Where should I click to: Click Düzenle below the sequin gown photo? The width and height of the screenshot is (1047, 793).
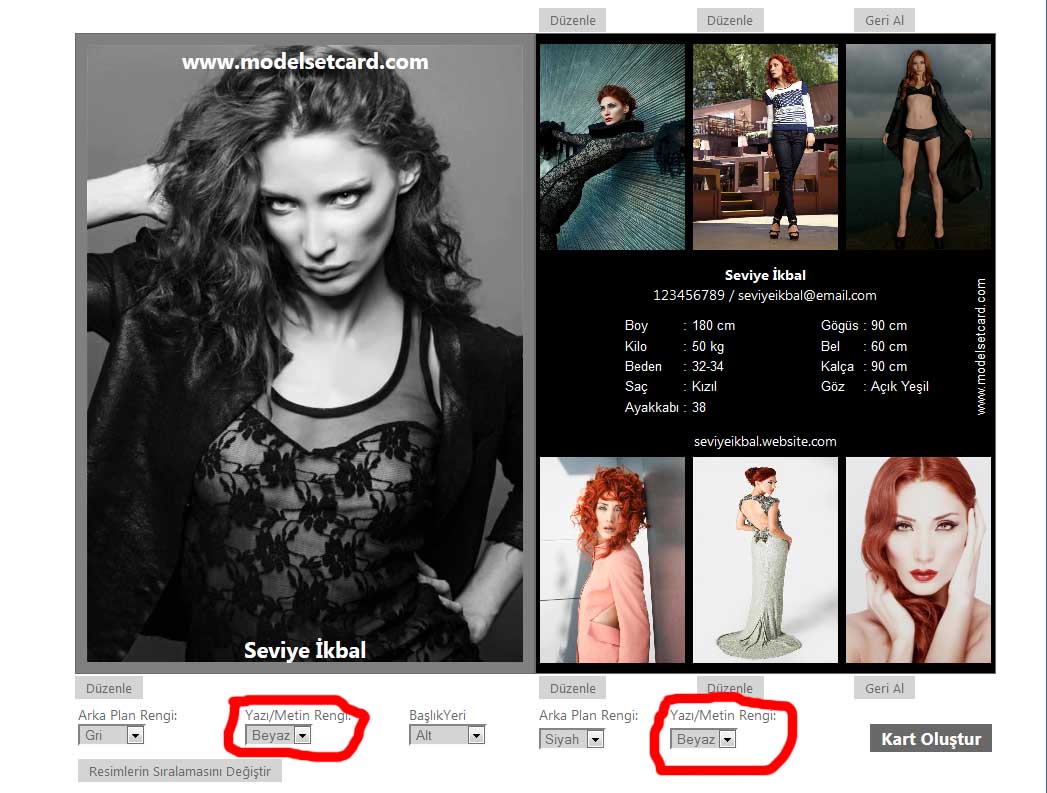[730, 688]
